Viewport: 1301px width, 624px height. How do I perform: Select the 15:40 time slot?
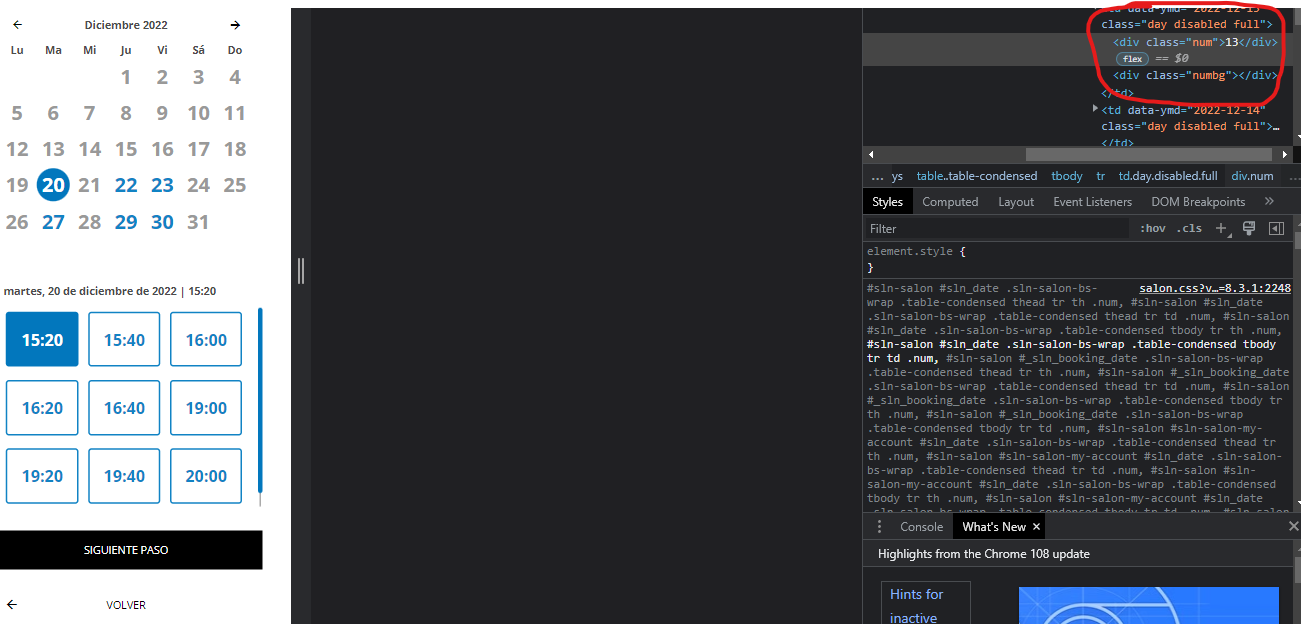(124, 339)
